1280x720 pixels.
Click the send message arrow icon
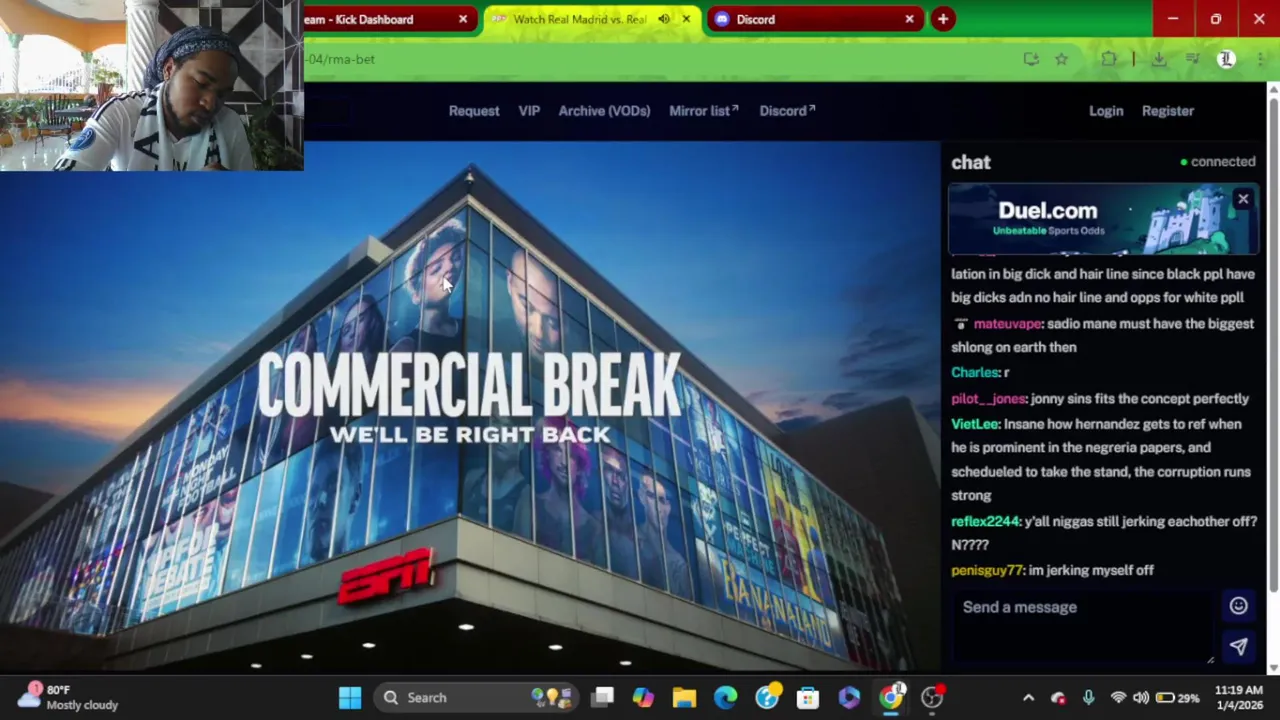(1238, 647)
